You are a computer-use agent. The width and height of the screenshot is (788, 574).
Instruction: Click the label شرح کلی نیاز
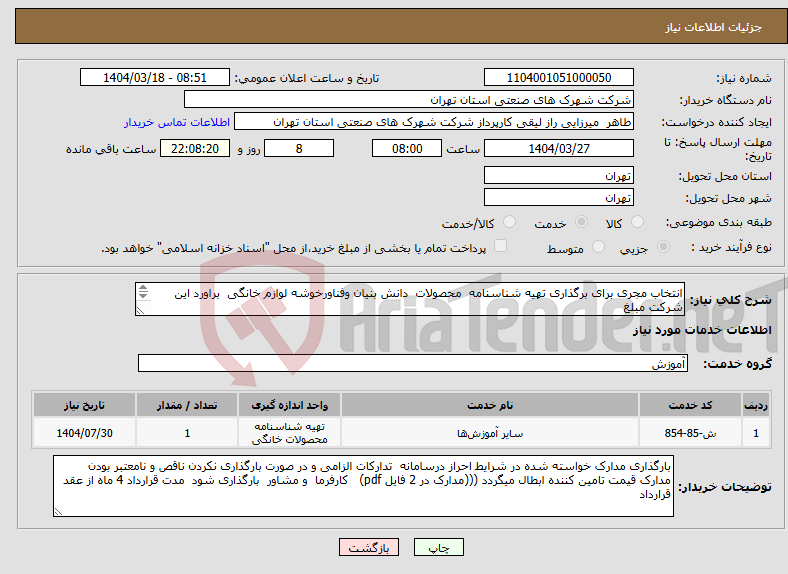click(x=730, y=300)
